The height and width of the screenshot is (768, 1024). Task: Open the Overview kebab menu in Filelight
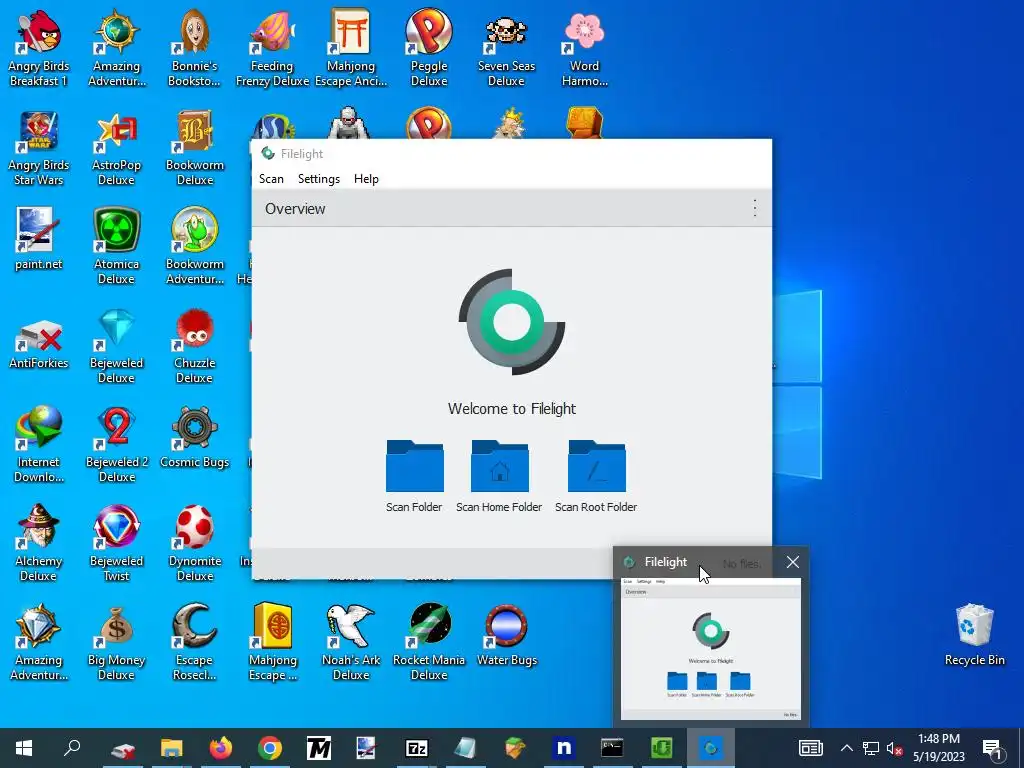tap(754, 208)
